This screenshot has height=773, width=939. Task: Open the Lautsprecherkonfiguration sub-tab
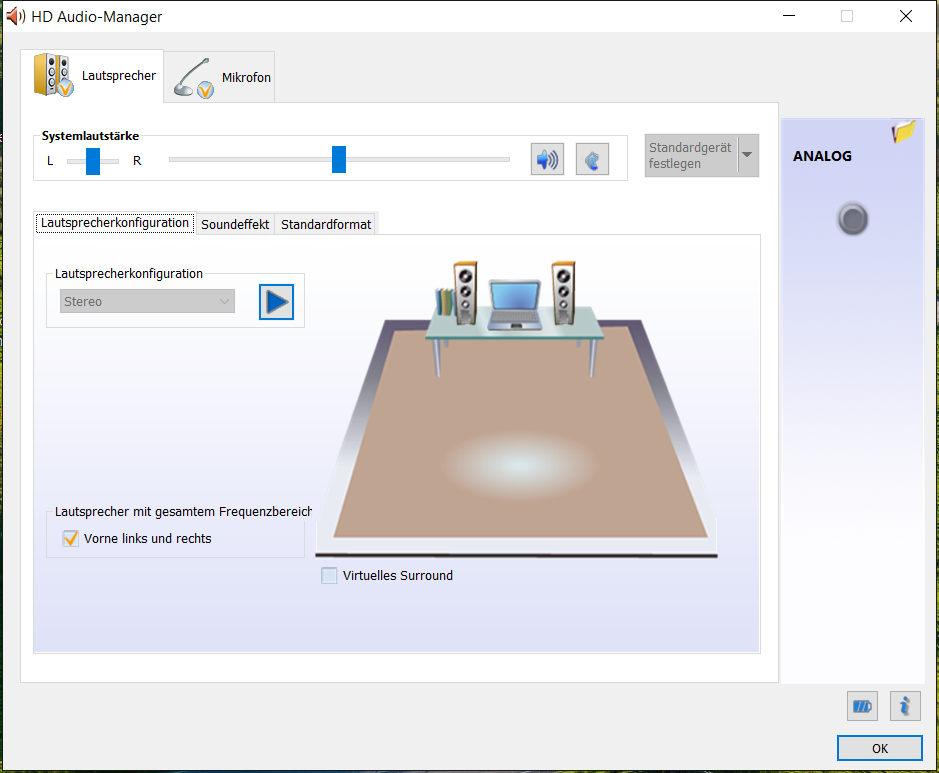point(115,223)
